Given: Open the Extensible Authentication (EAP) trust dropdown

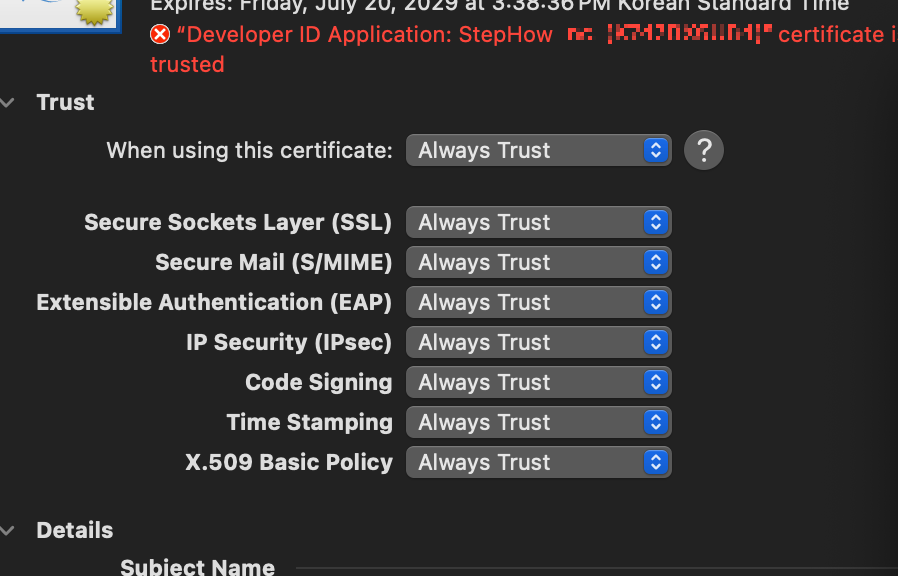Looking at the screenshot, I should [538, 302].
